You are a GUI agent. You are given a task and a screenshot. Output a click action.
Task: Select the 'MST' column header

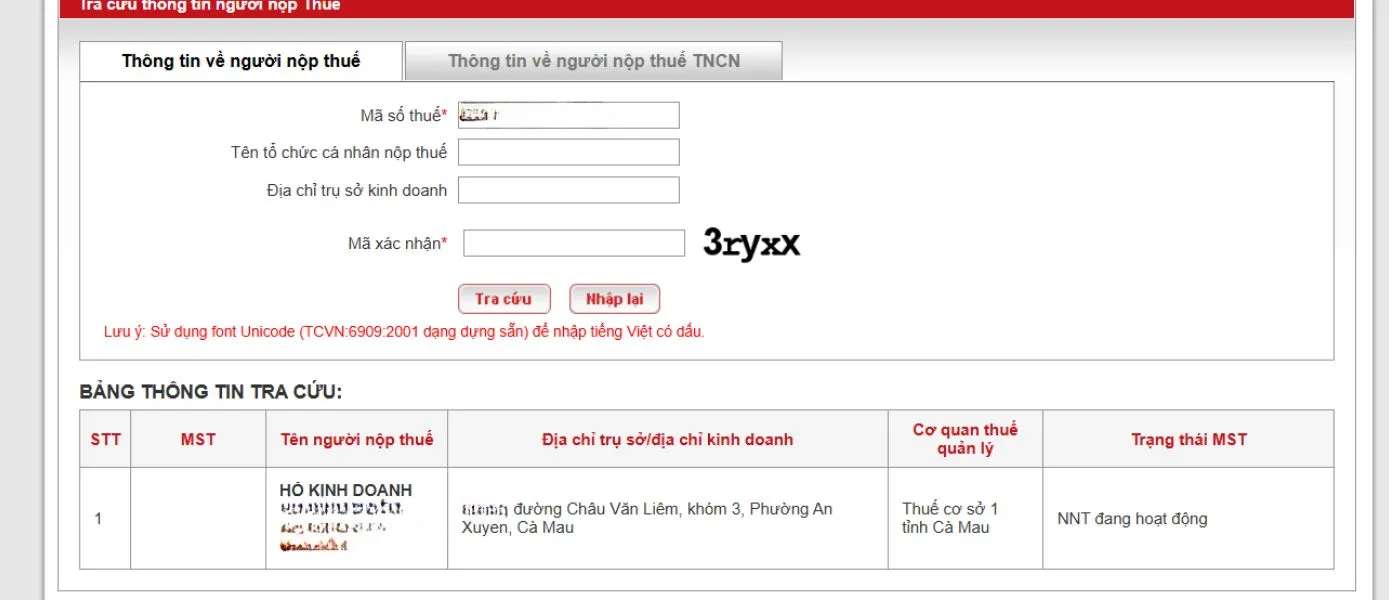pyautogui.click(x=198, y=439)
